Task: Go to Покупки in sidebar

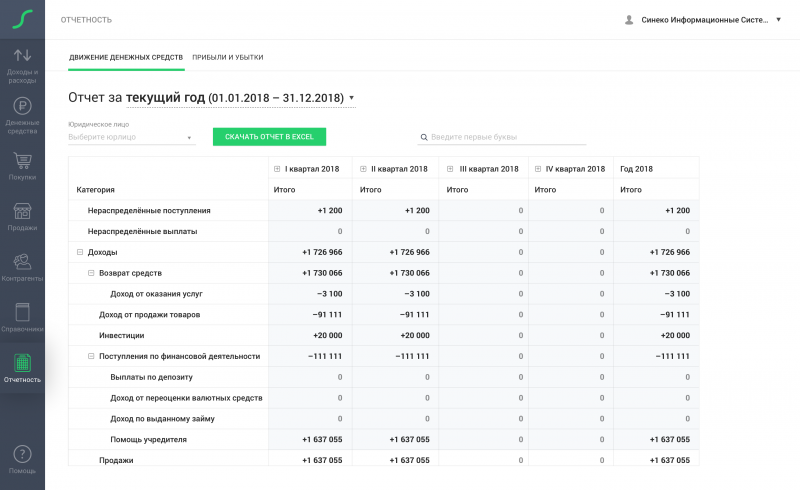Action: [22, 166]
